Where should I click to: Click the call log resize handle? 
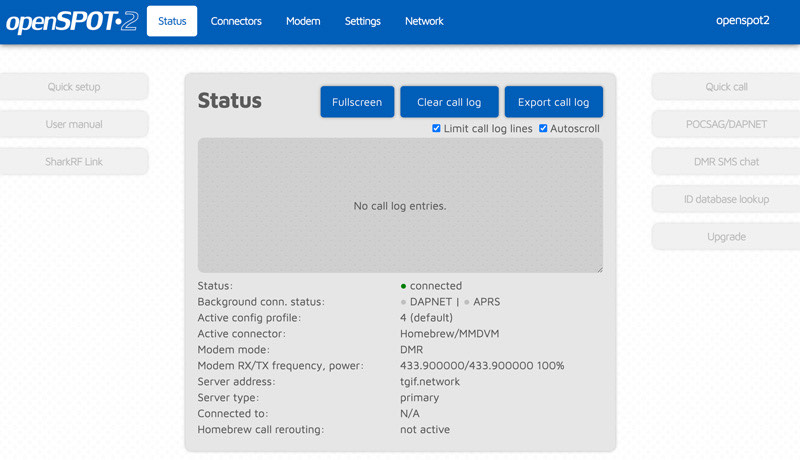pyautogui.click(x=599, y=269)
